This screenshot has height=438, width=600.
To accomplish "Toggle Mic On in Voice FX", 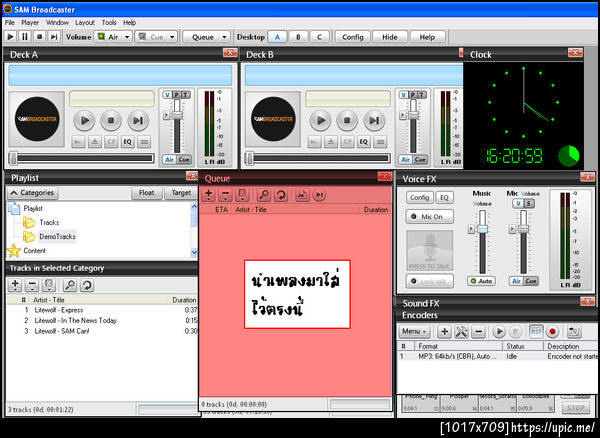I will pos(430,217).
